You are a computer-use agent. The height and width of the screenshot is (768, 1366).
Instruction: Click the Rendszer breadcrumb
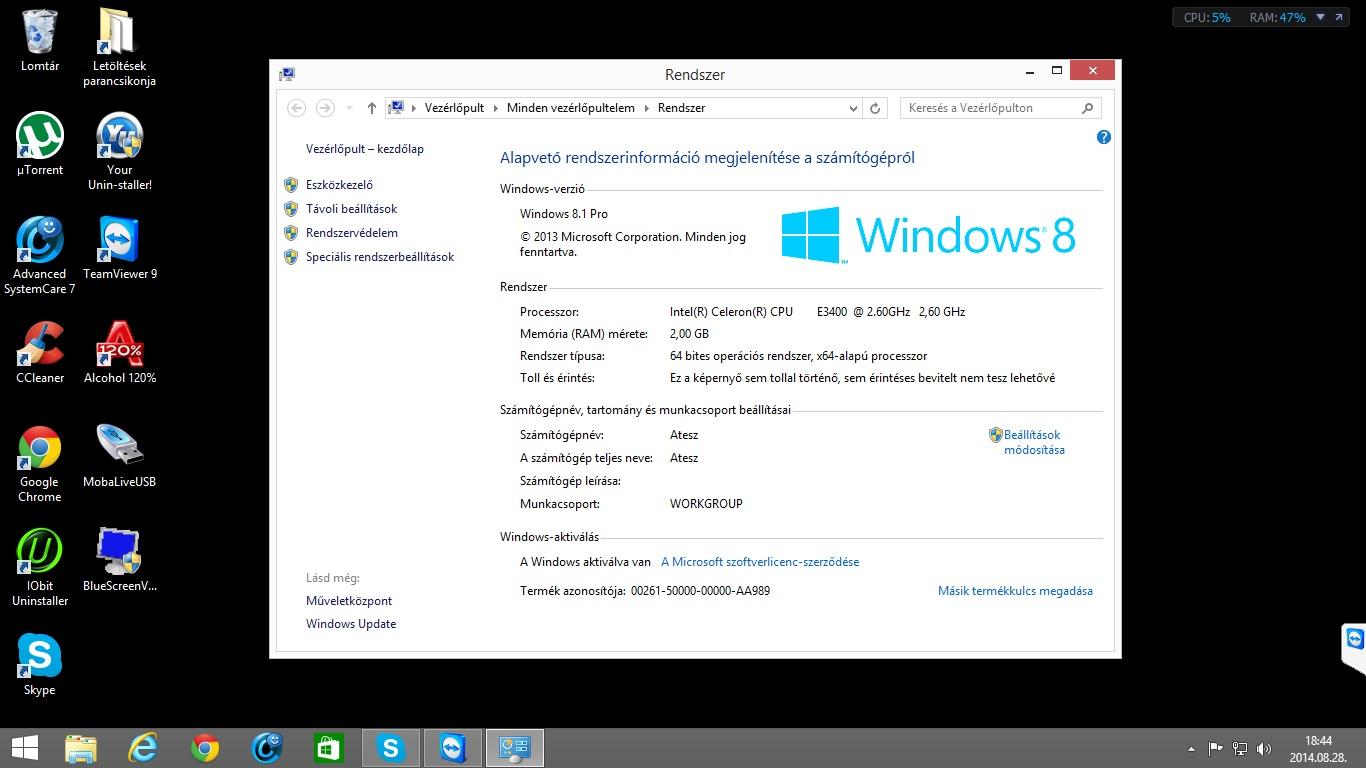tap(681, 108)
